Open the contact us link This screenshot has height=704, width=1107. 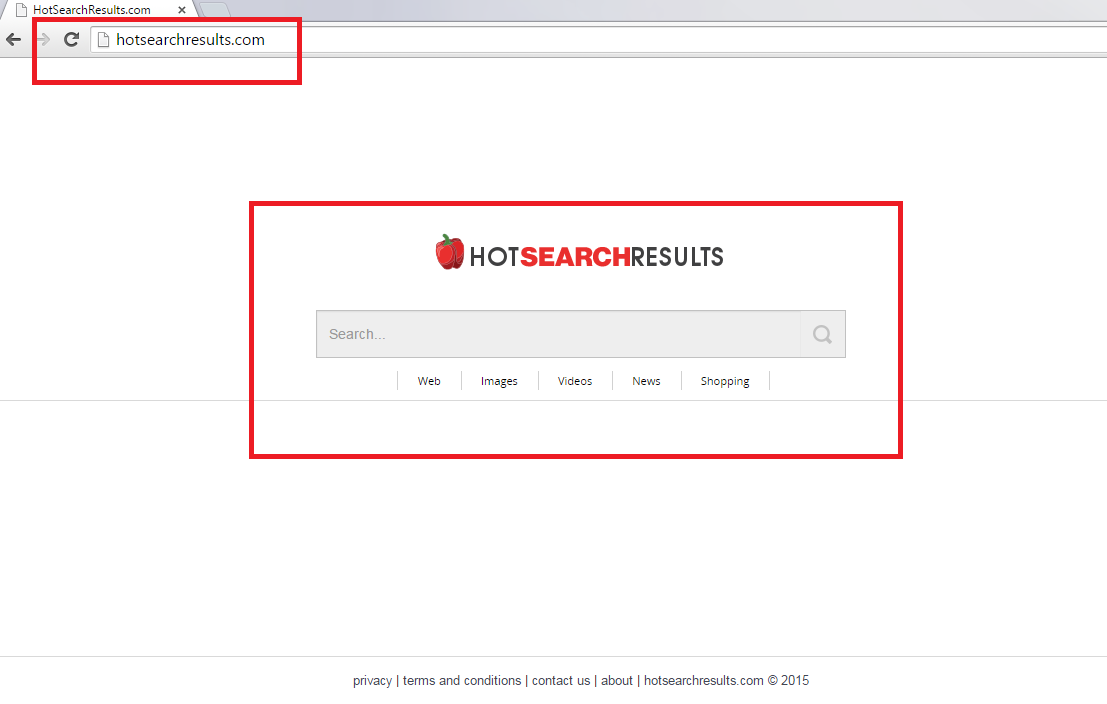coord(561,681)
